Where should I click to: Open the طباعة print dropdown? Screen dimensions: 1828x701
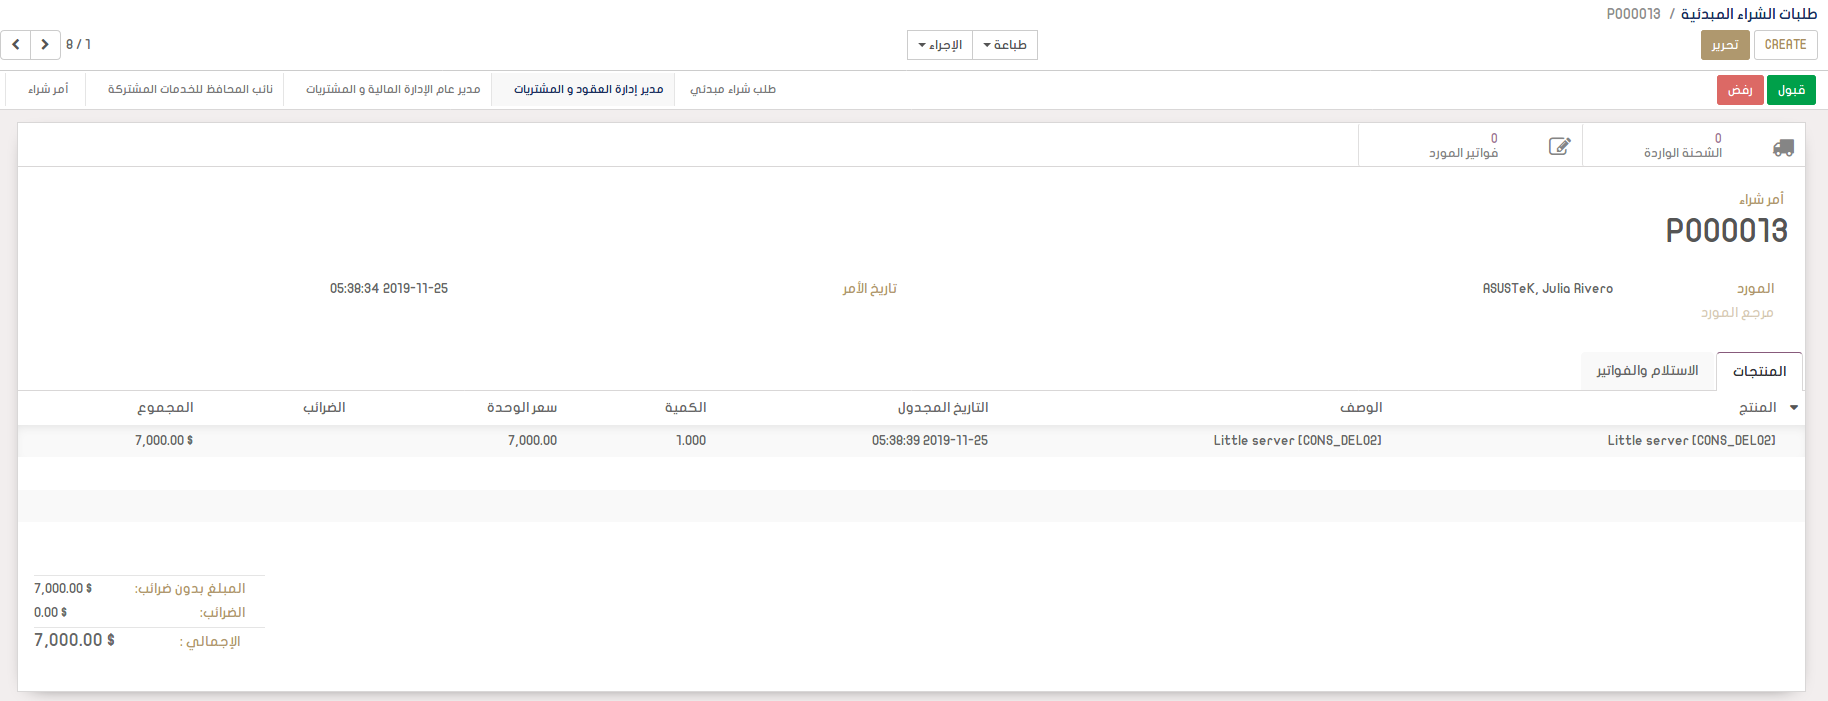point(1004,45)
